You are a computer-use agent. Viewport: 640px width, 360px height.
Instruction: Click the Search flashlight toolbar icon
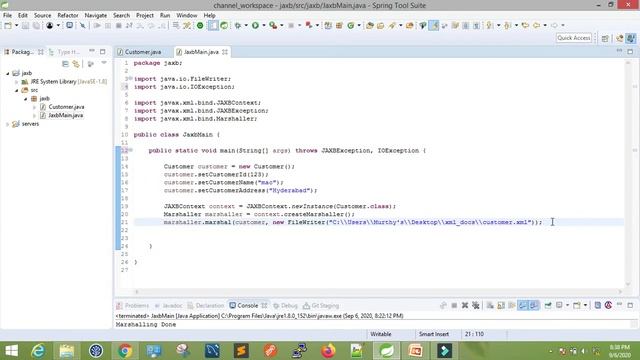click(x=392, y=25)
